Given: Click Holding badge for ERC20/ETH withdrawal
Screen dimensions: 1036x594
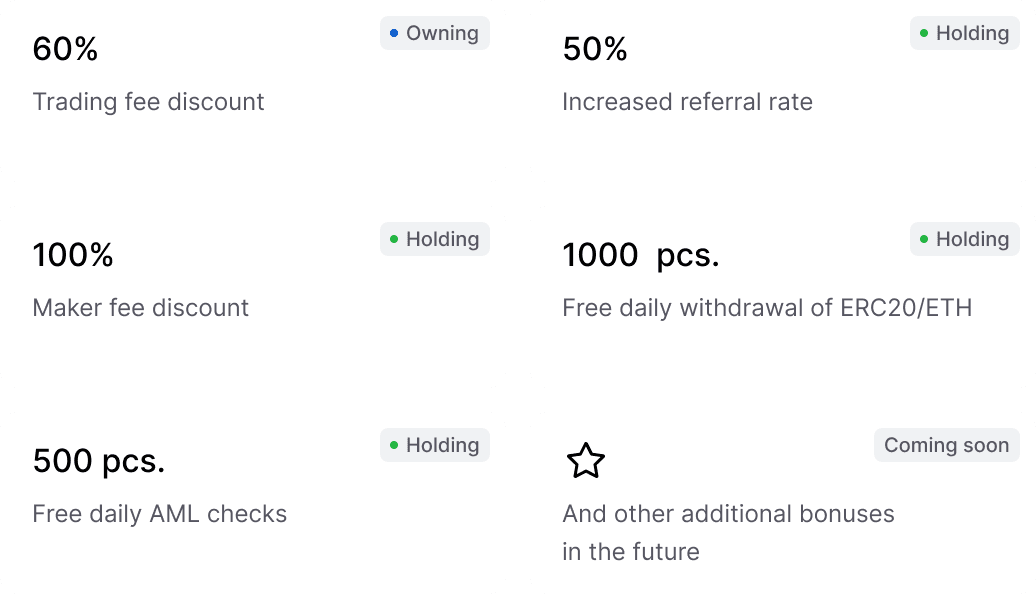Looking at the screenshot, I should pyautogui.click(x=965, y=239).
